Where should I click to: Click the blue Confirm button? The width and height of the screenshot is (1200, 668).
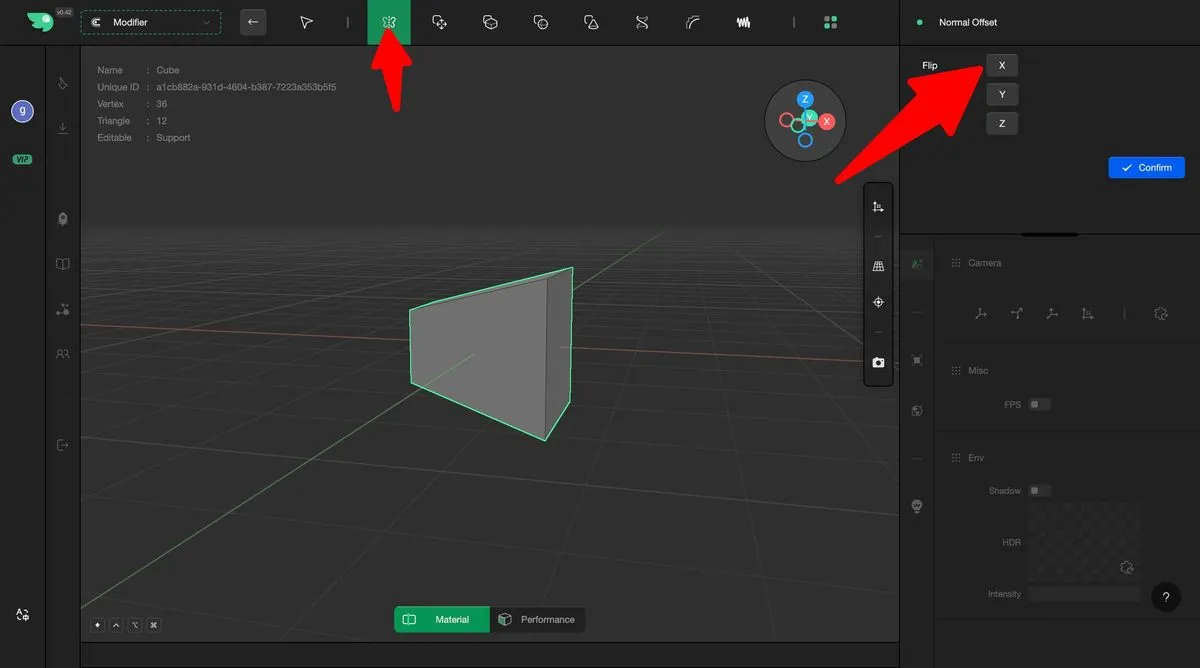point(1146,168)
